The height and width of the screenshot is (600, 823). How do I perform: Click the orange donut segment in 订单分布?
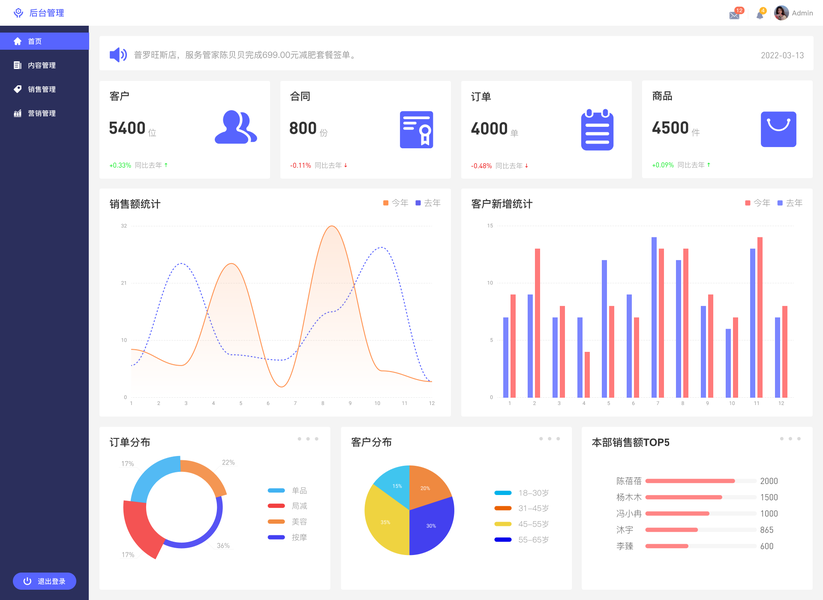click(x=206, y=475)
